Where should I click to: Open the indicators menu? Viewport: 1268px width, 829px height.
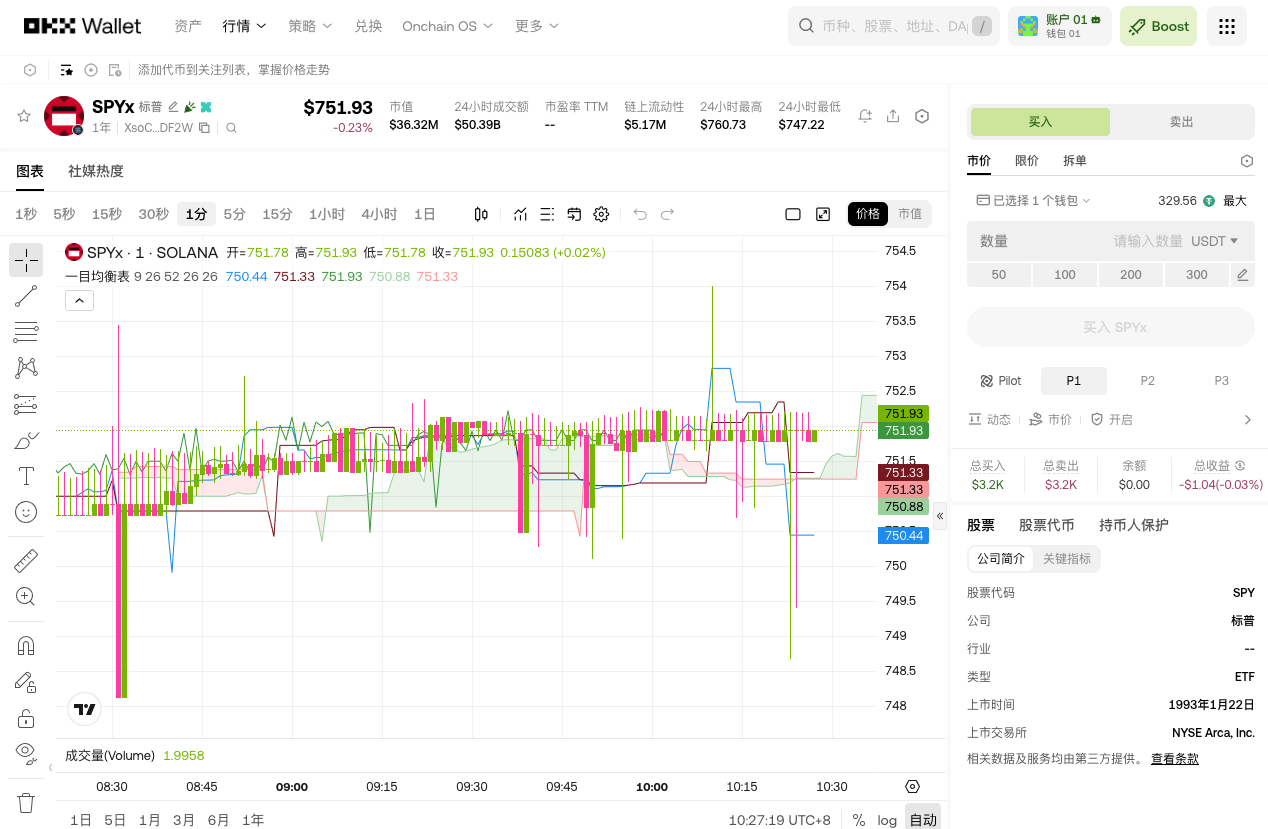tap(520, 214)
